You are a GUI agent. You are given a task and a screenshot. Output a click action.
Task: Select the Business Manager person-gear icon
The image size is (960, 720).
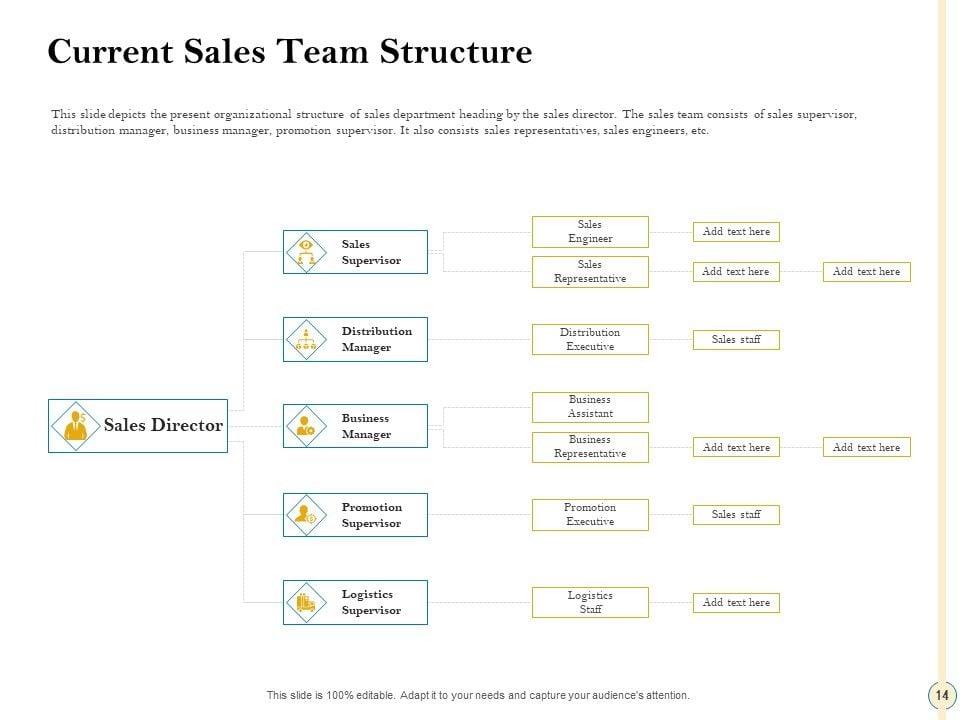(306, 426)
